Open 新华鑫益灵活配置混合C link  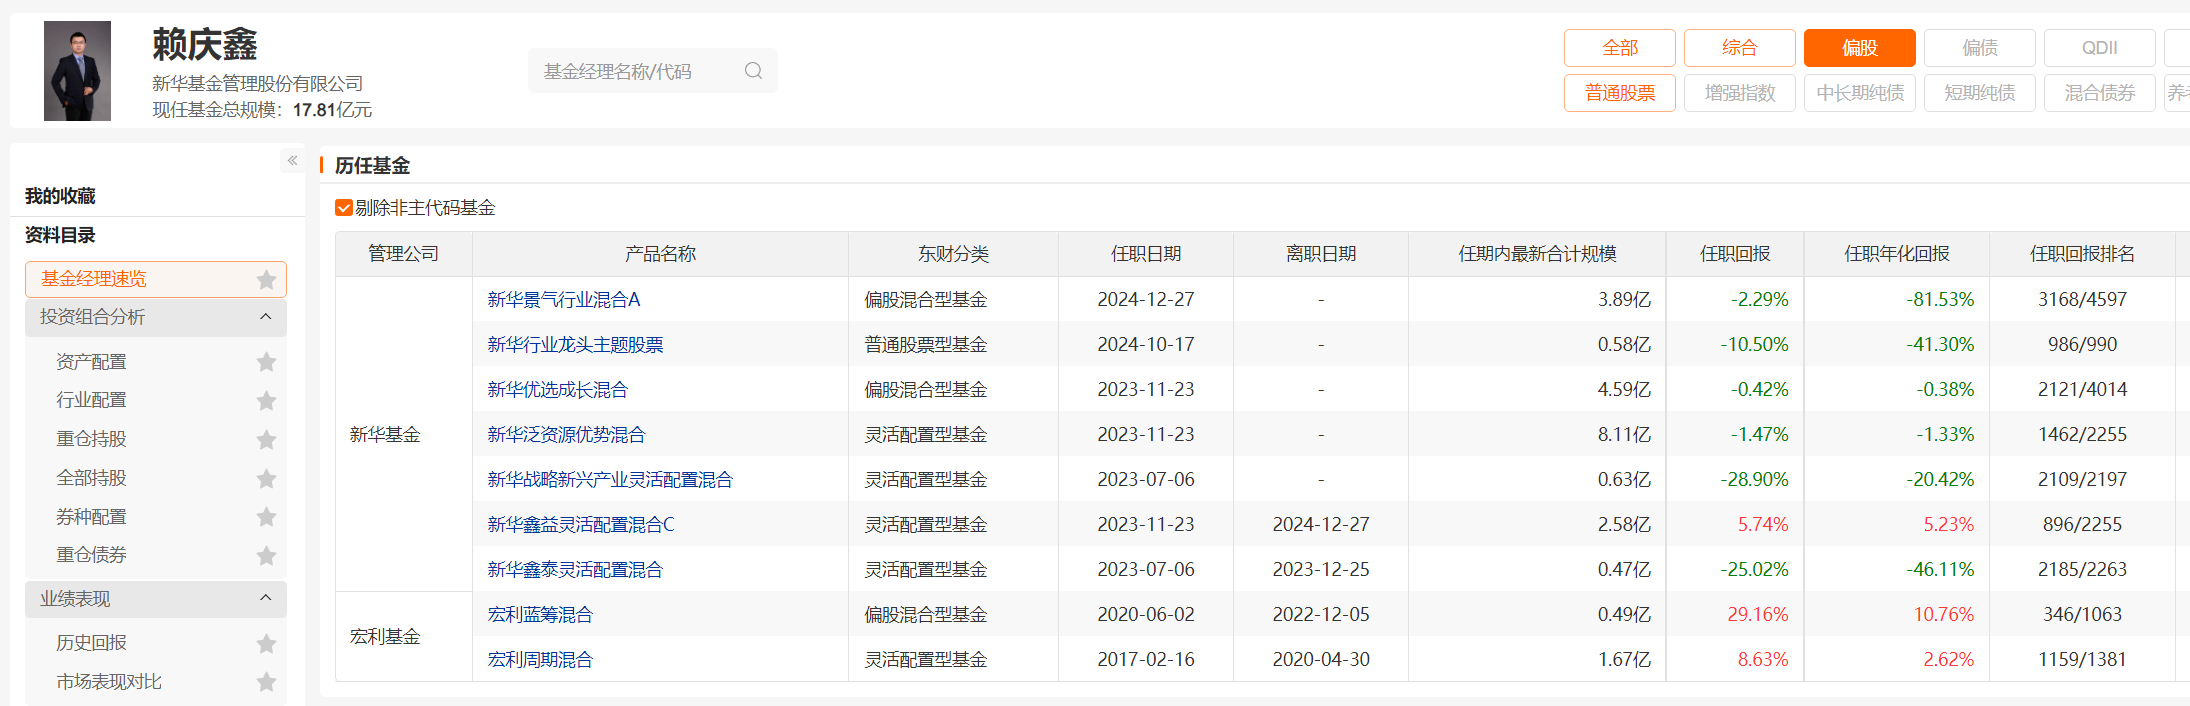[x=581, y=524]
